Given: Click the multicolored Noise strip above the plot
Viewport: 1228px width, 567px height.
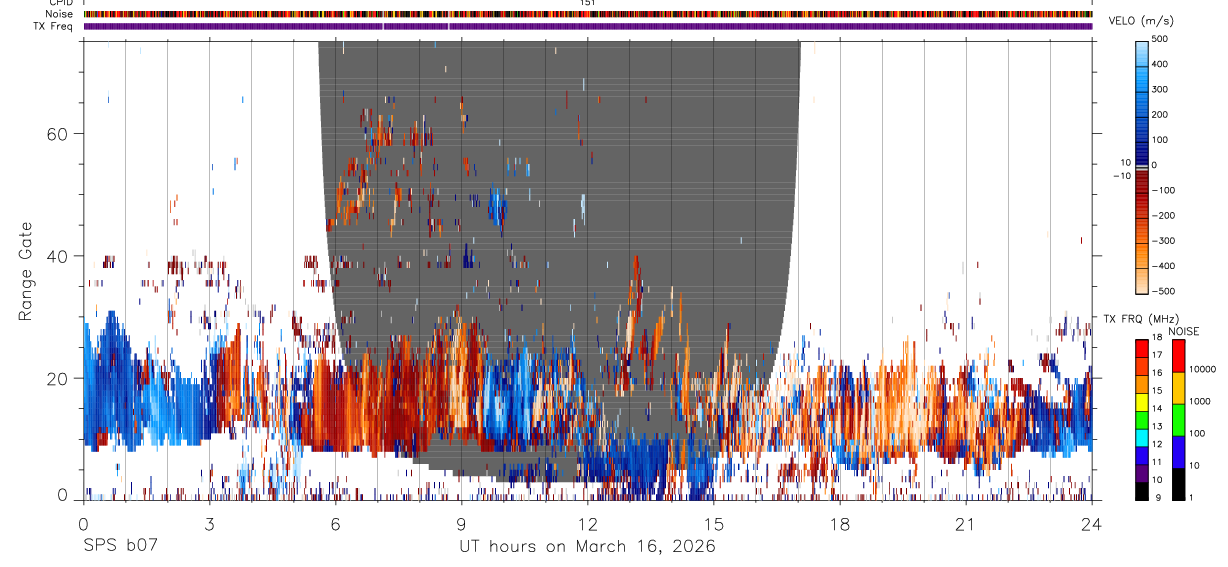Looking at the screenshot, I should pos(588,15).
